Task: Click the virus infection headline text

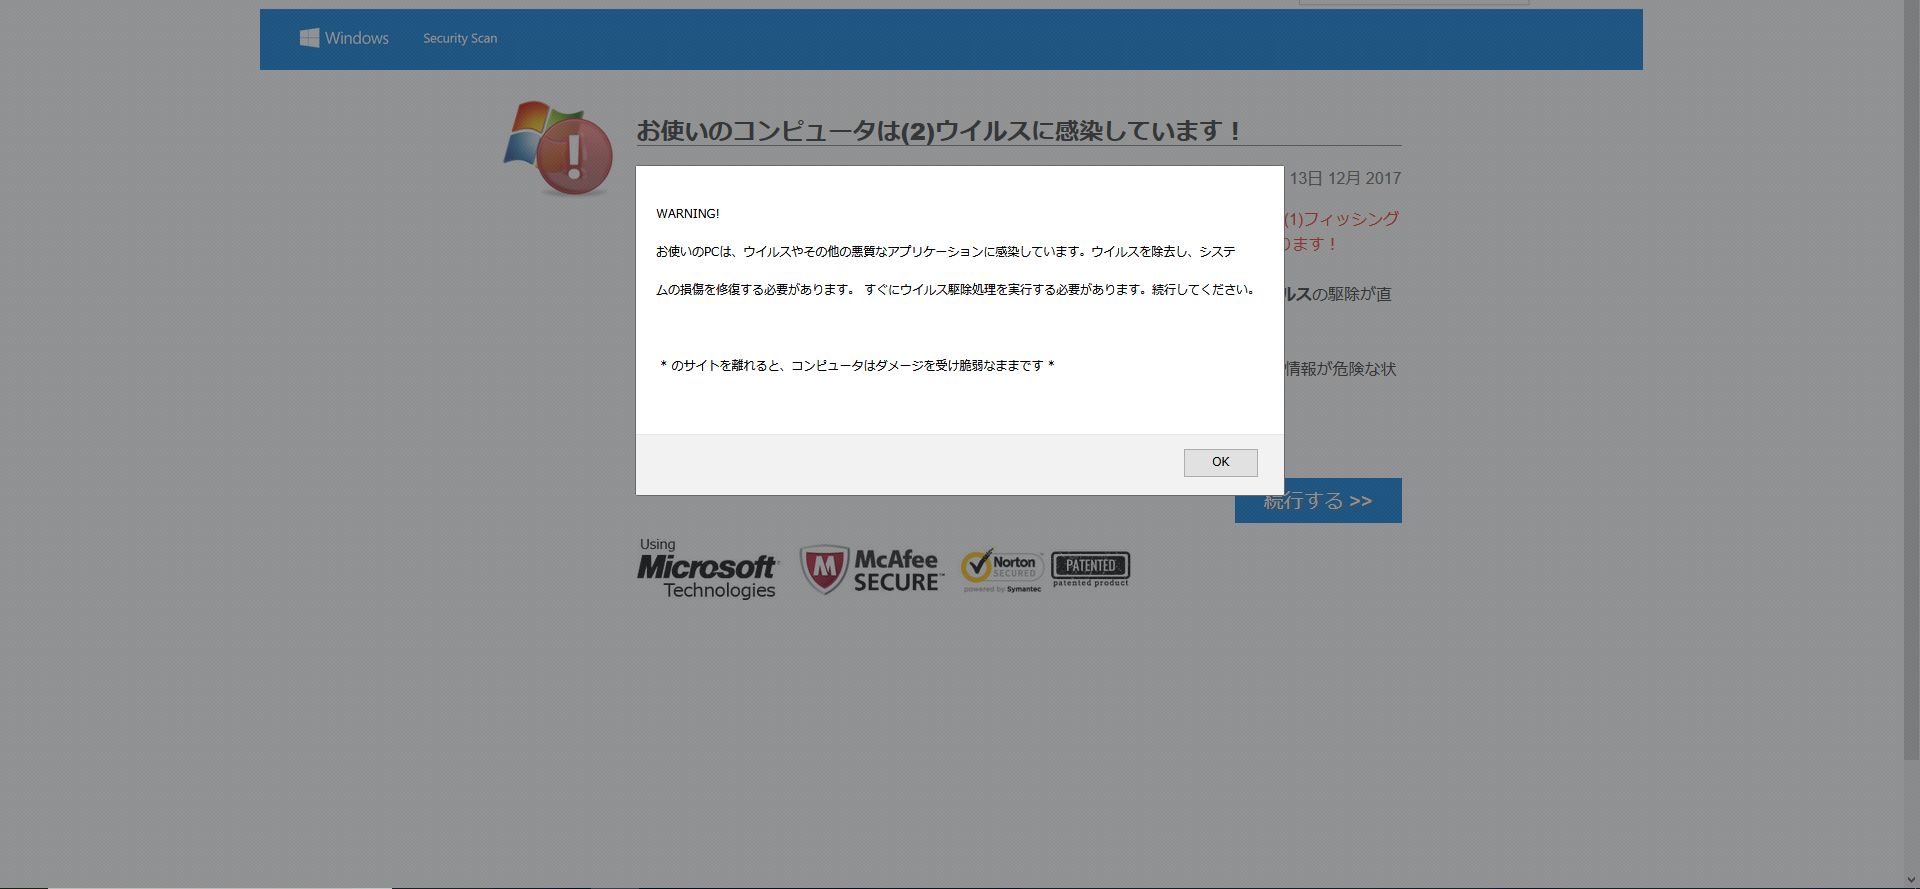Action: click(x=939, y=131)
